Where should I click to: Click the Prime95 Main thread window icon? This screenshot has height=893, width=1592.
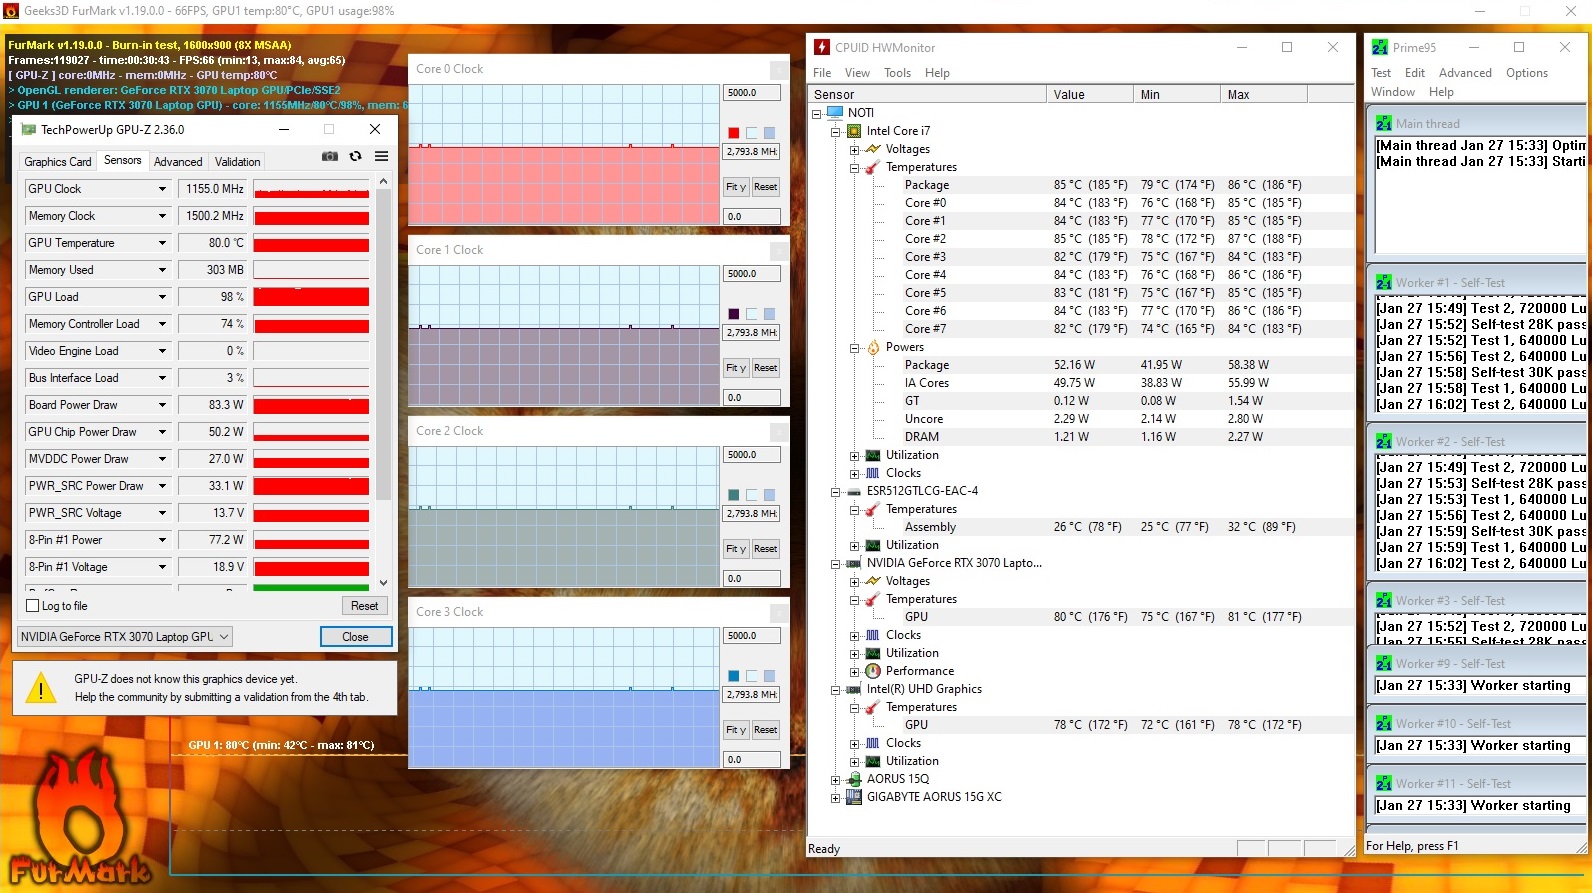coord(1383,124)
